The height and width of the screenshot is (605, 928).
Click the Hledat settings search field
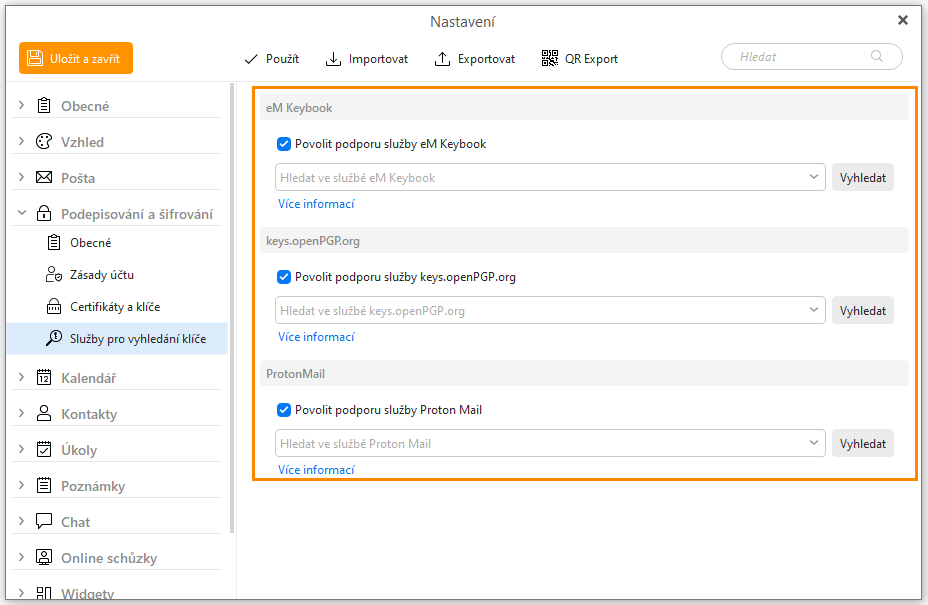point(800,57)
